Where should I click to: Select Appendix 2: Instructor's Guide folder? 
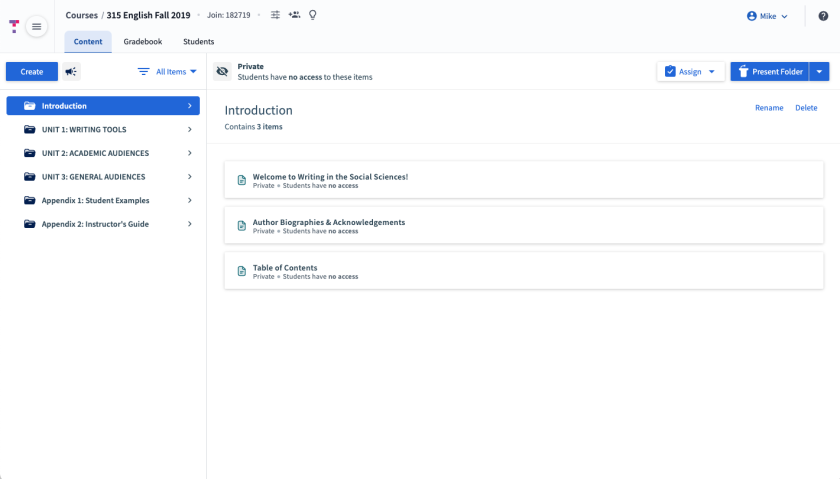pyautogui.click(x=95, y=224)
